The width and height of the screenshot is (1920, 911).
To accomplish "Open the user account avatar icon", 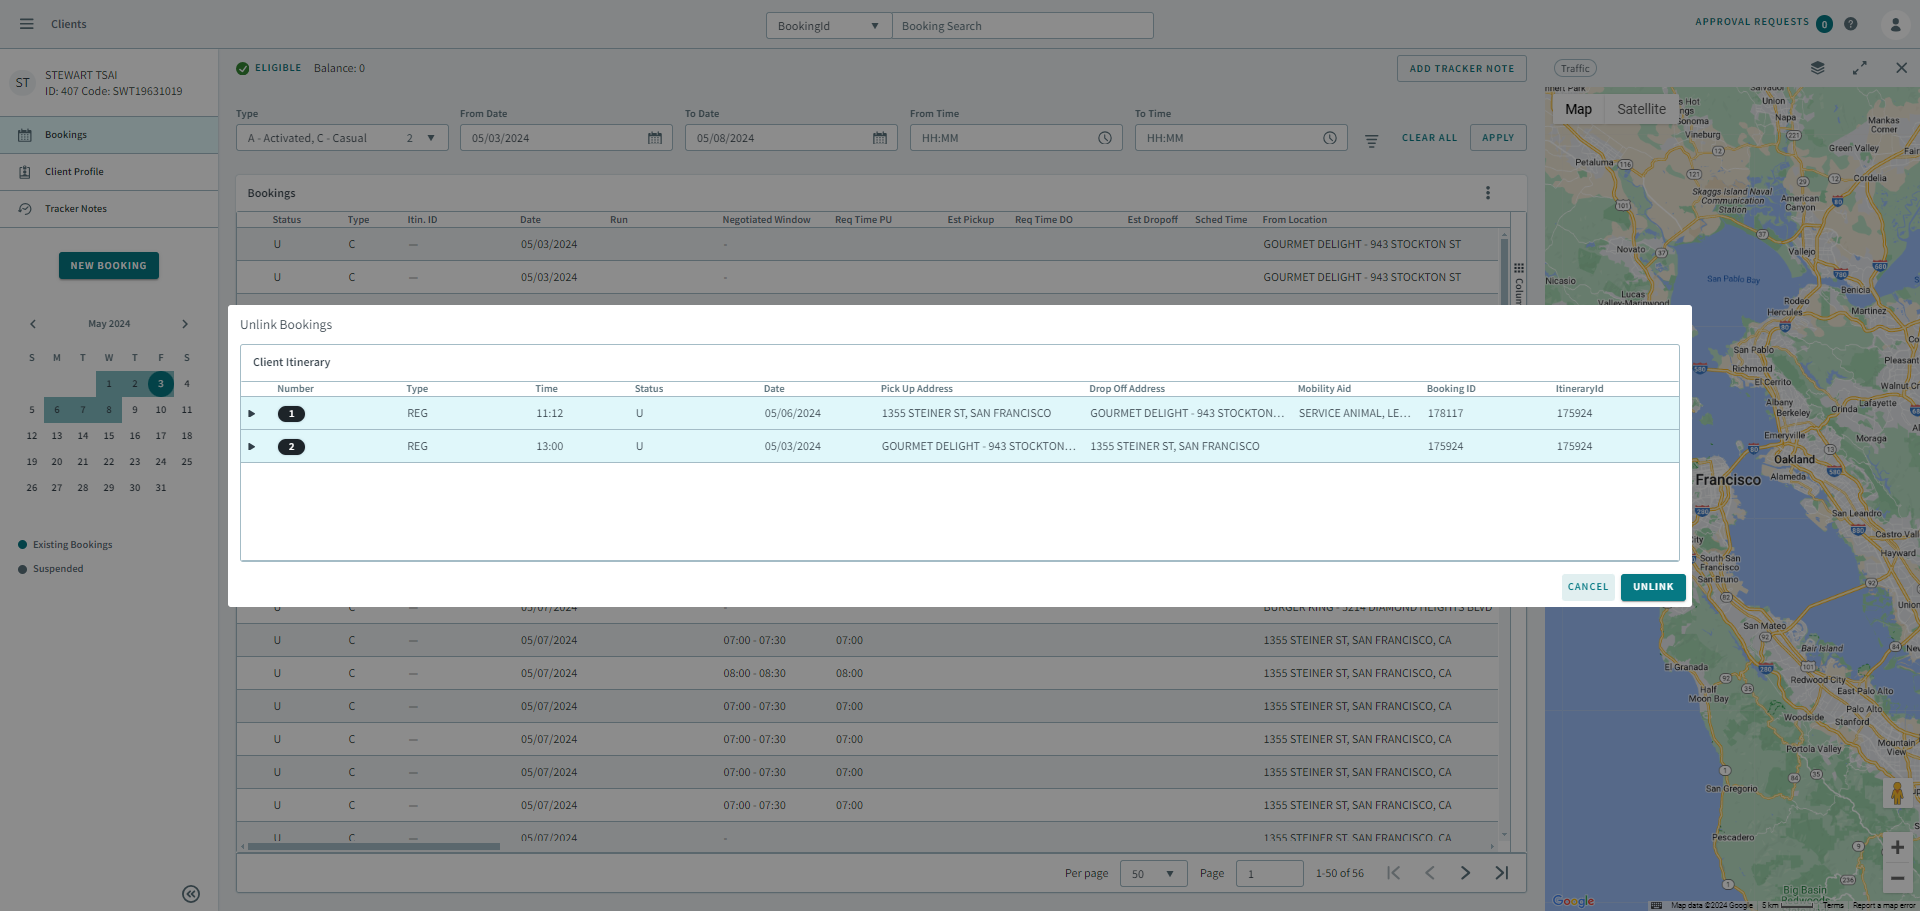I will (x=1894, y=24).
